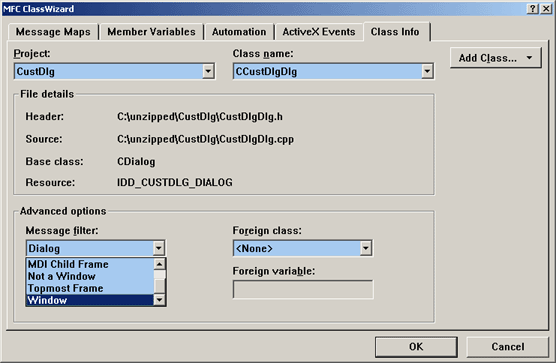The width and height of the screenshot is (556, 363).
Task: Click the IDD_CUSTDLG_DIALOG resource text
Action: point(175,183)
